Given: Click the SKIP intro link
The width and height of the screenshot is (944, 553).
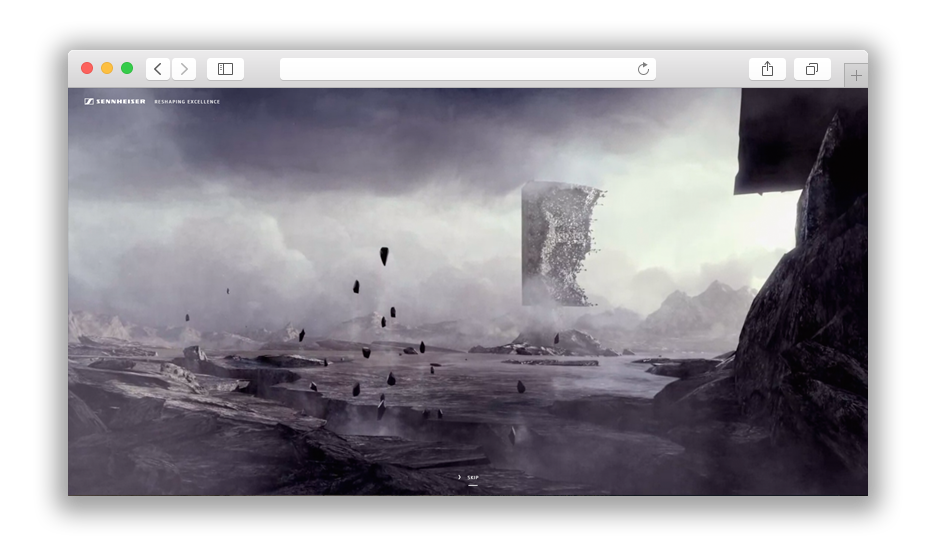Looking at the screenshot, I should (473, 478).
